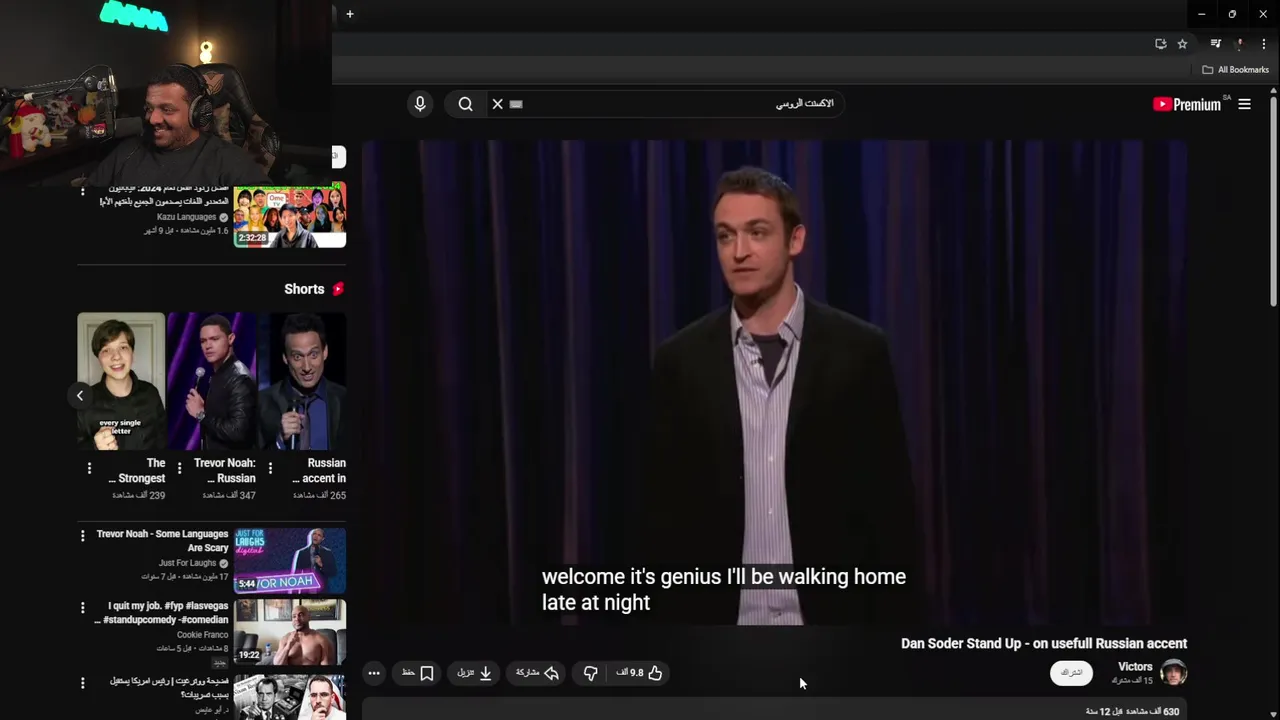Screen dimensions: 1280x720
Task: Share the video with the share button
Action: pyautogui.click(x=537, y=673)
